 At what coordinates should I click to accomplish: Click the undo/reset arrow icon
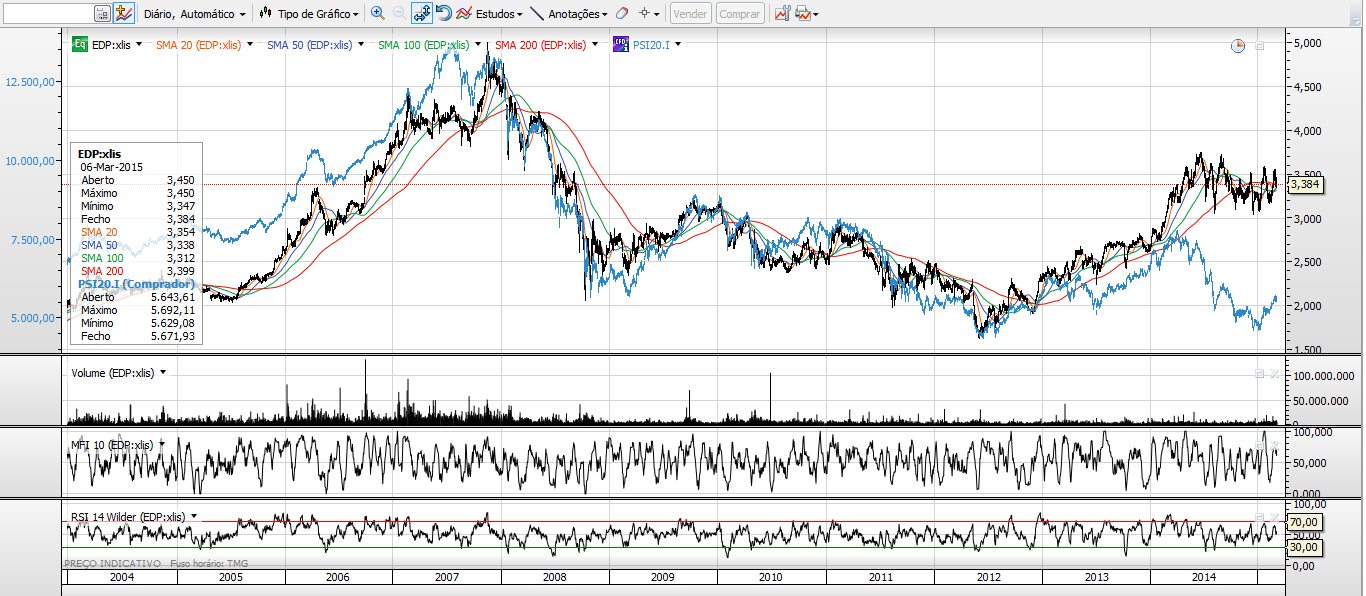[444, 14]
